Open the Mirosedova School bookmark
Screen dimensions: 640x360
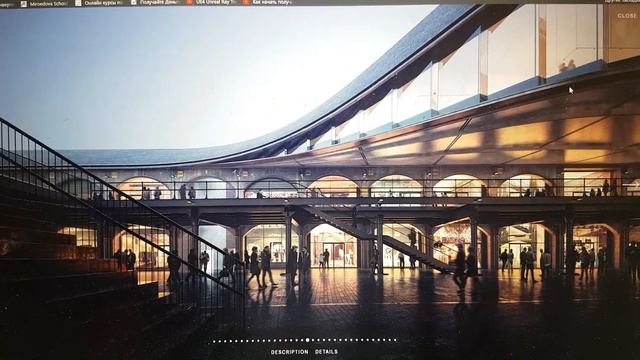click(x=44, y=3)
